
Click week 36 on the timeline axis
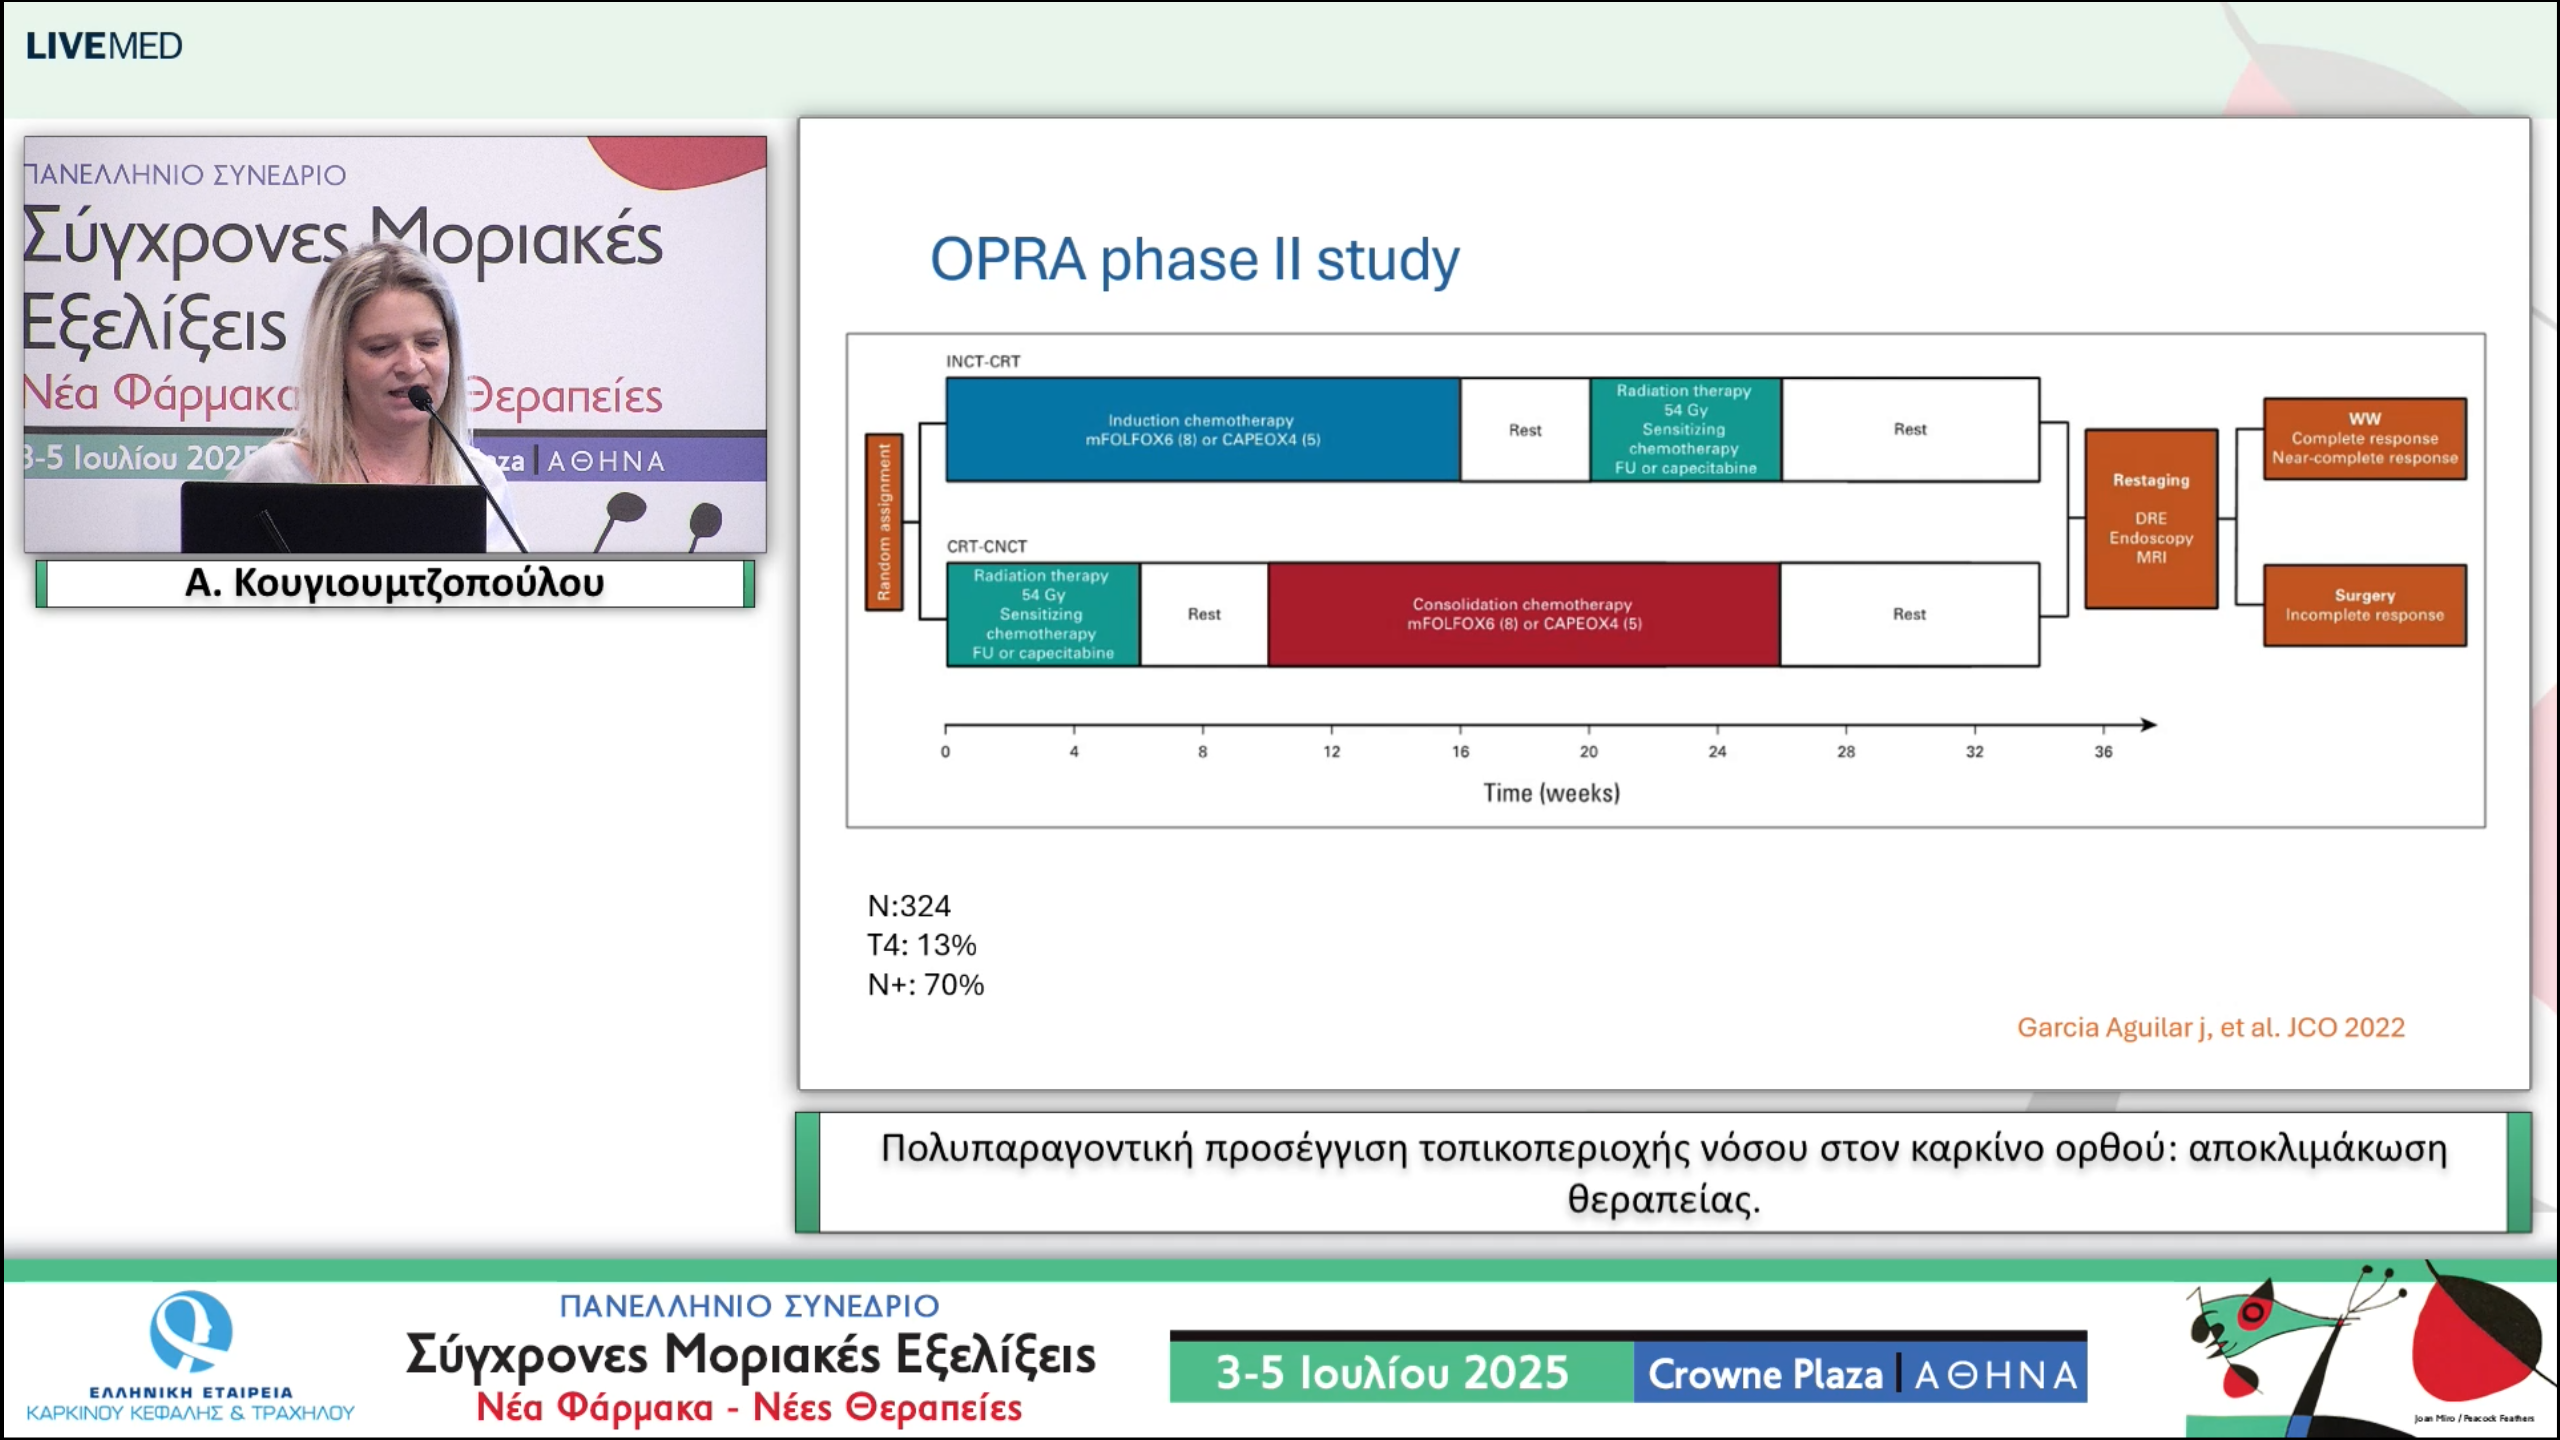(2103, 751)
